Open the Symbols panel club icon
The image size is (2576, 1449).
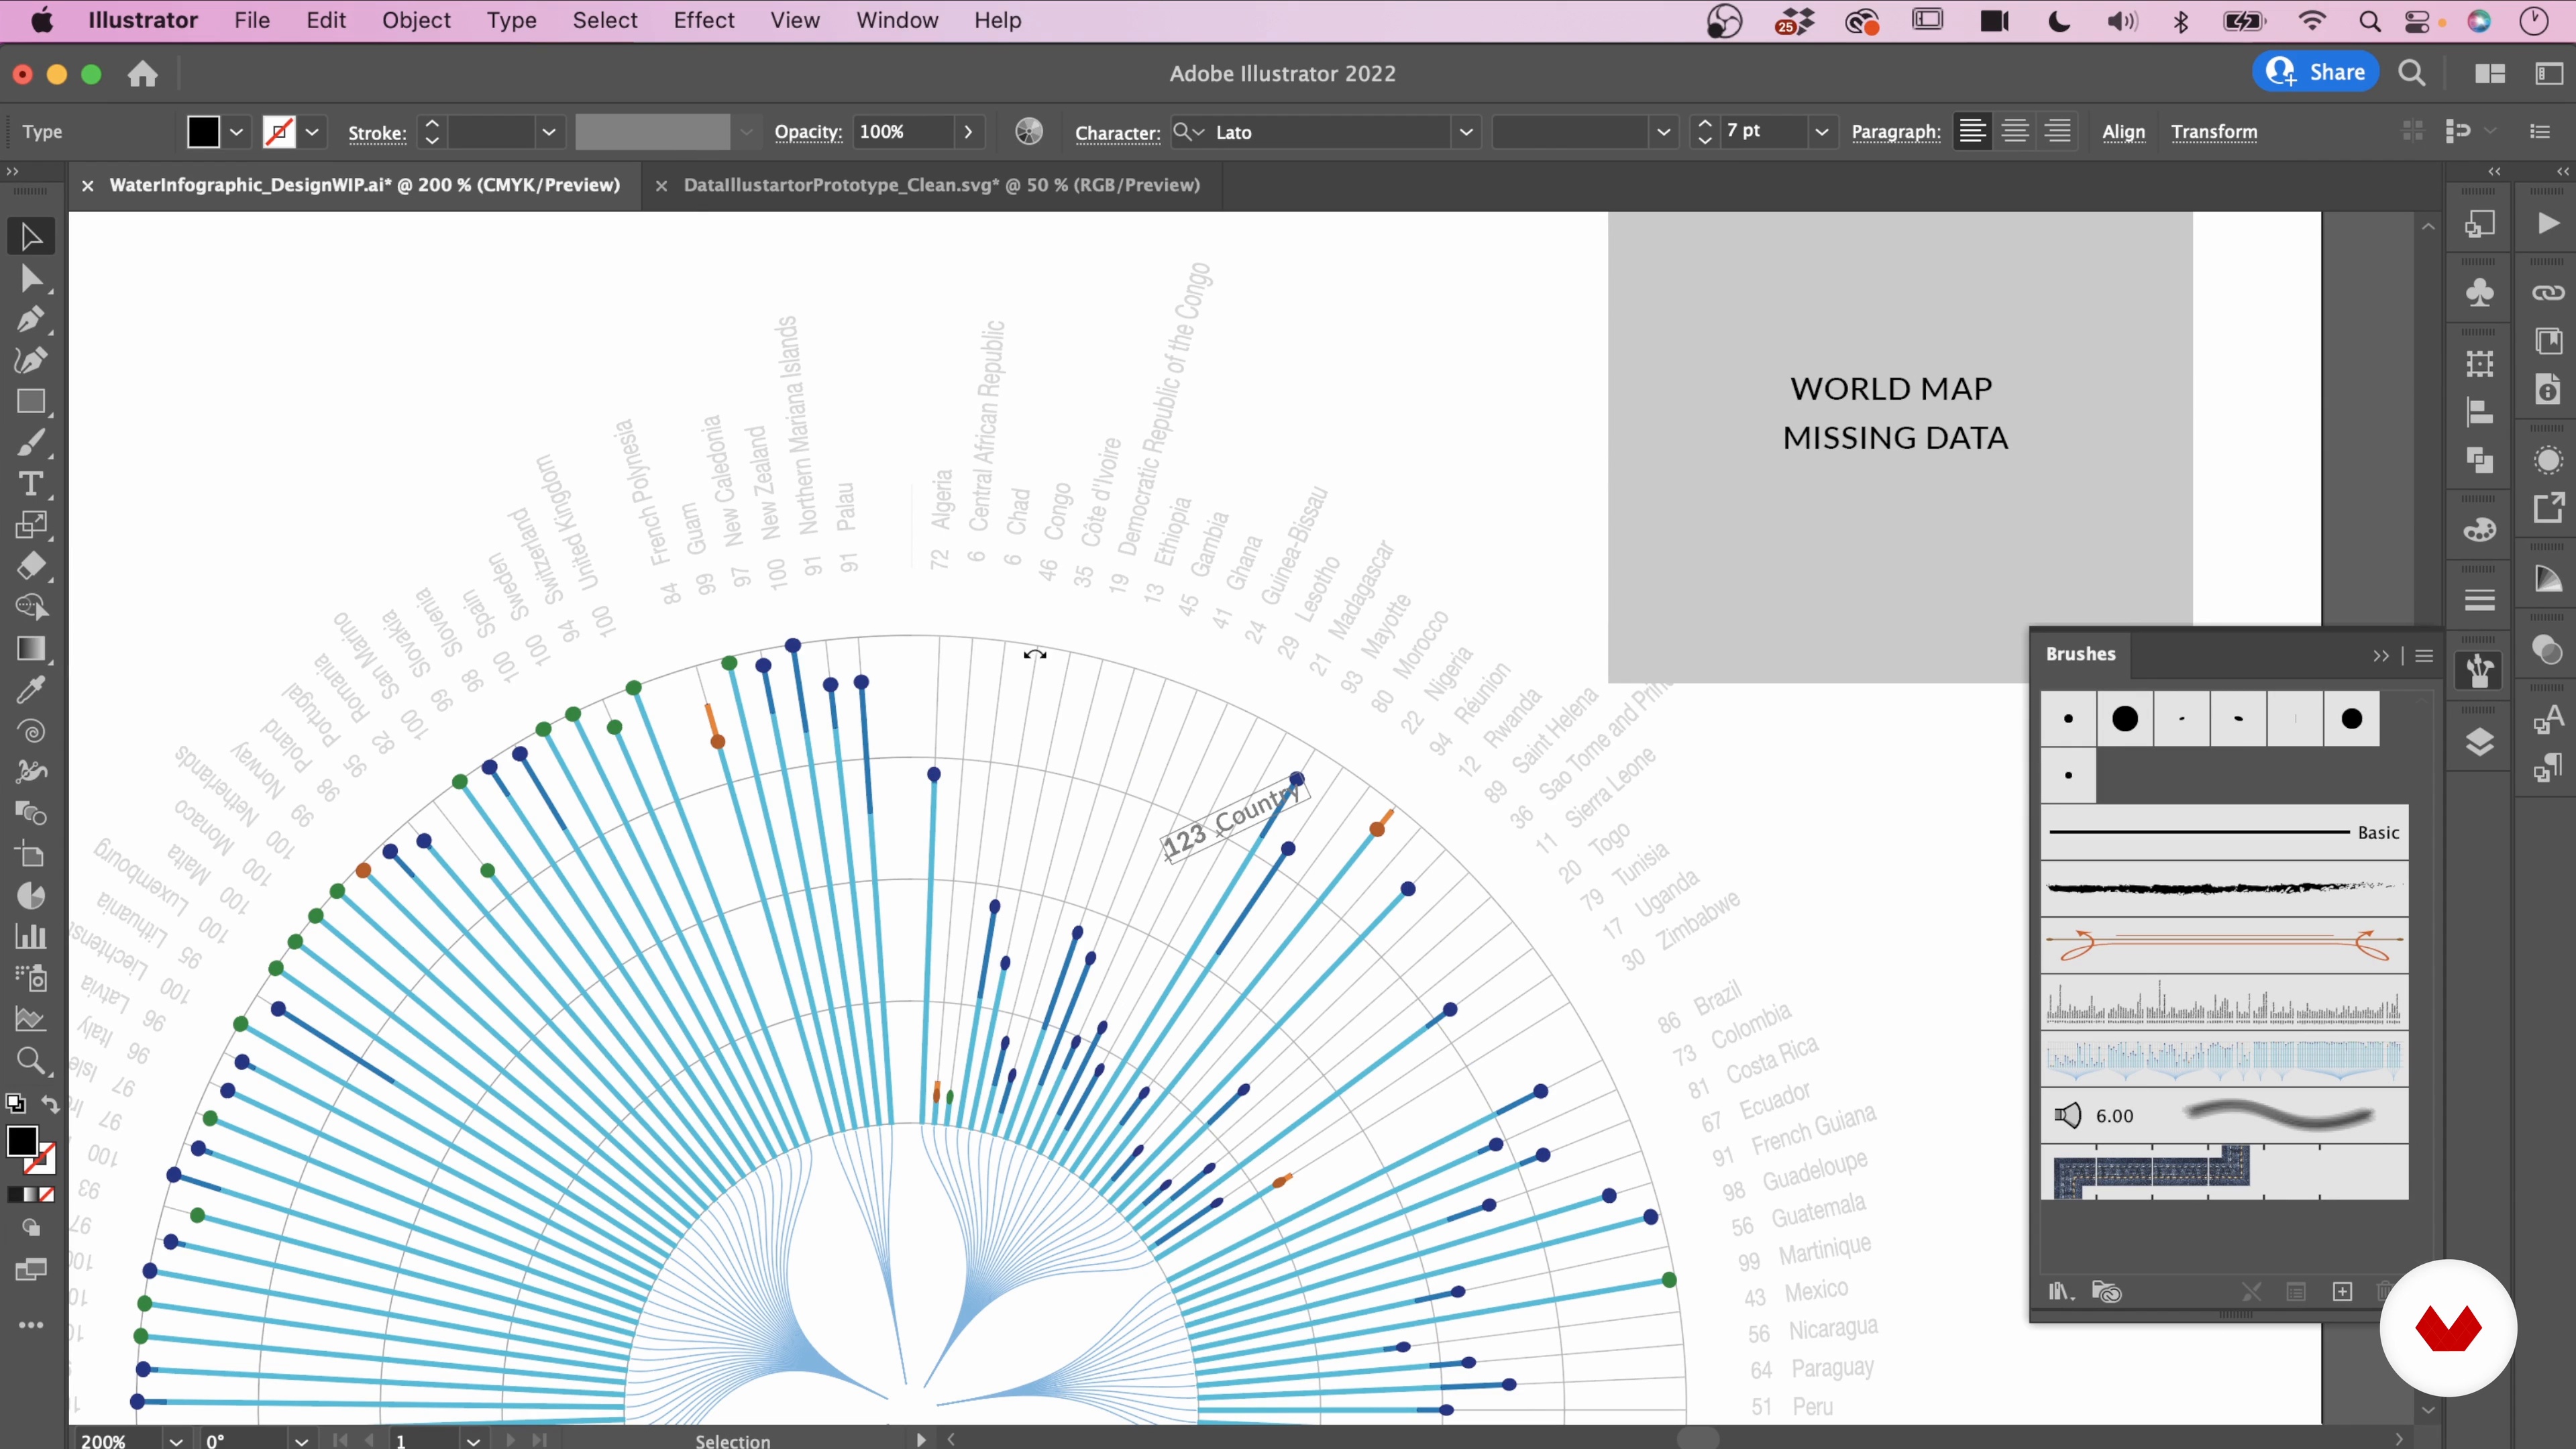tap(2480, 293)
